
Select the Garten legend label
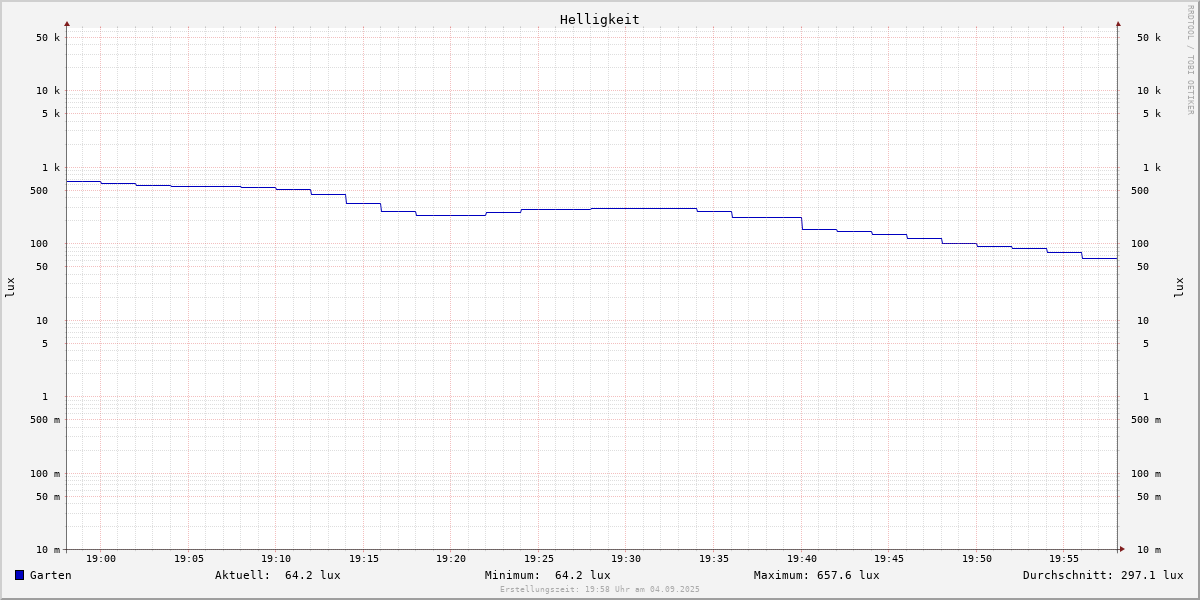pyautogui.click(x=51, y=575)
